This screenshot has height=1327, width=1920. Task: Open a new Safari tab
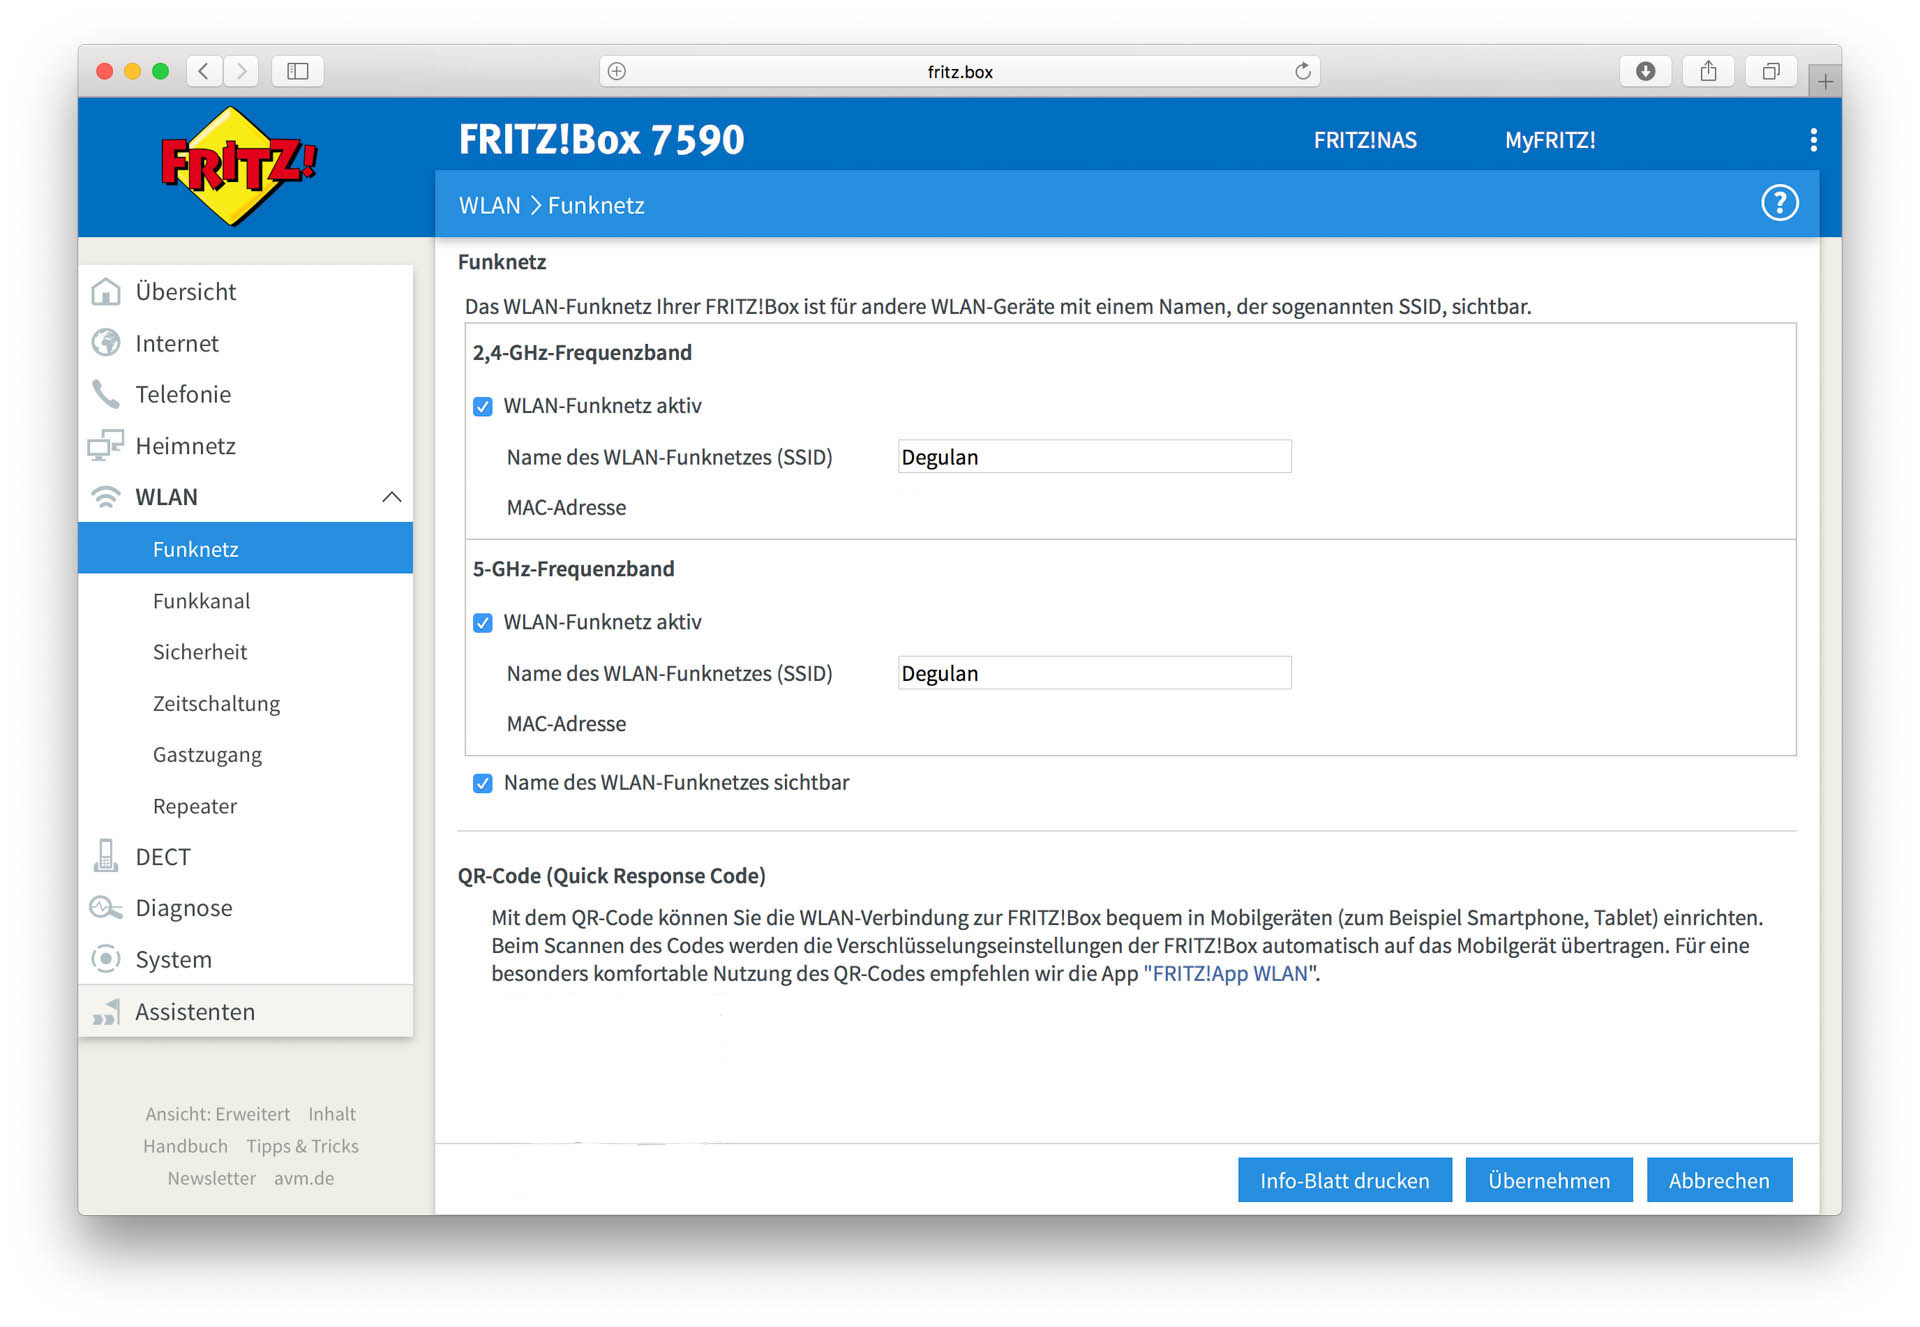click(1825, 82)
